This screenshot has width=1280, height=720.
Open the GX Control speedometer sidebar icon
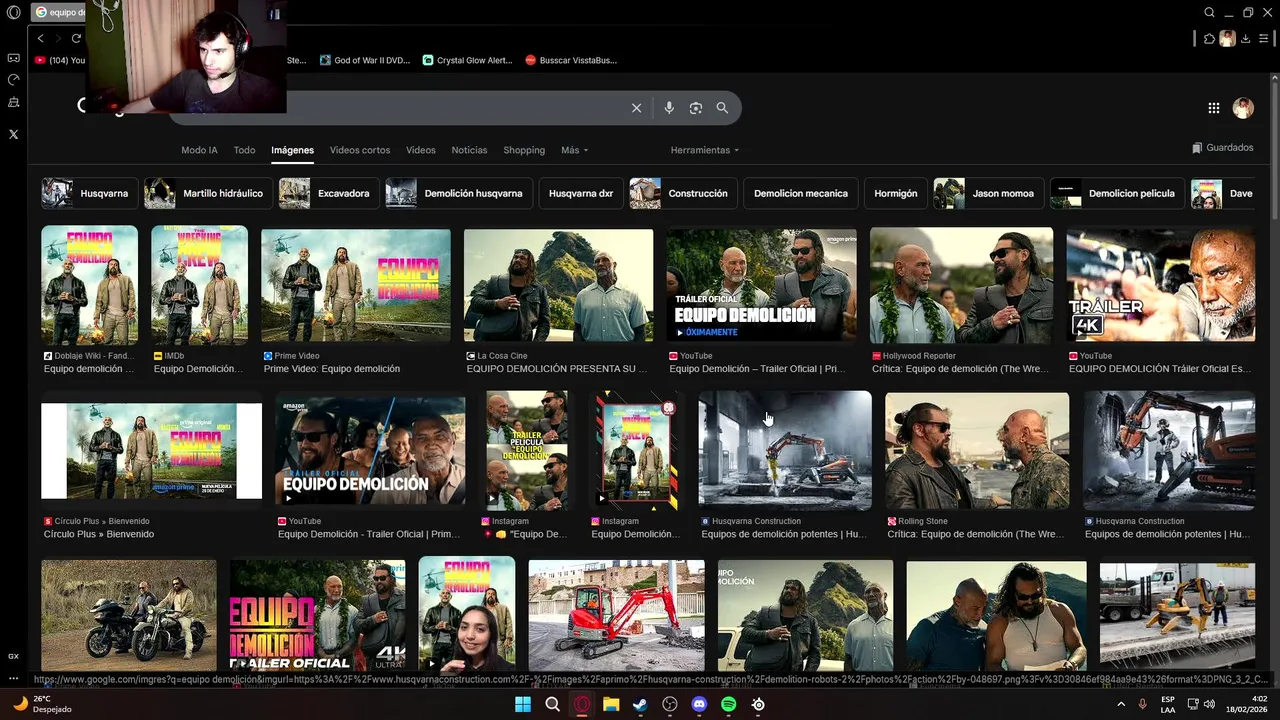point(13,79)
